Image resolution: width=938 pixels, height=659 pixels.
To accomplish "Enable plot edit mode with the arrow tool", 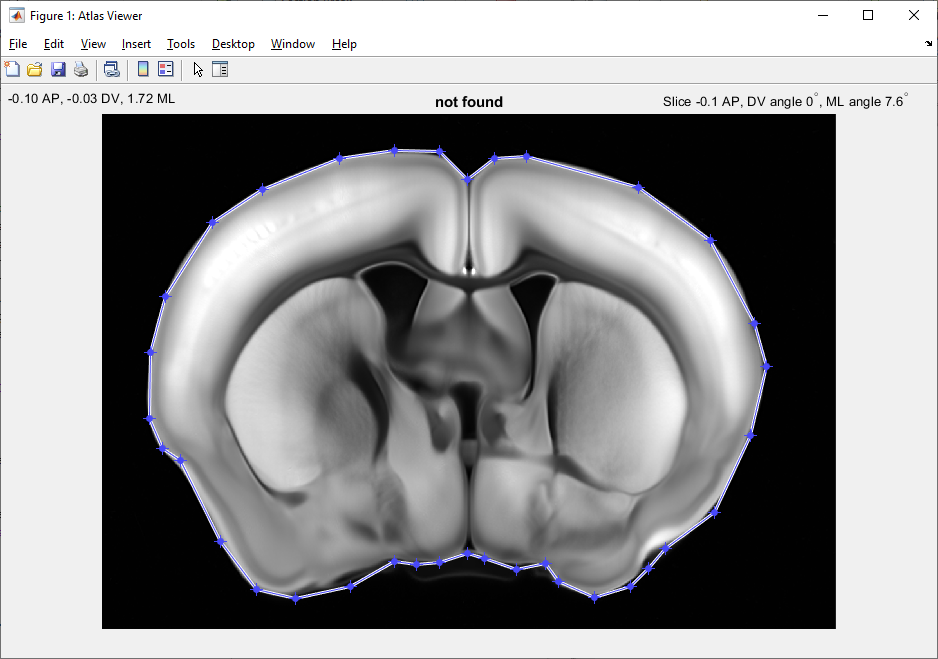I will tap(197, 69).
